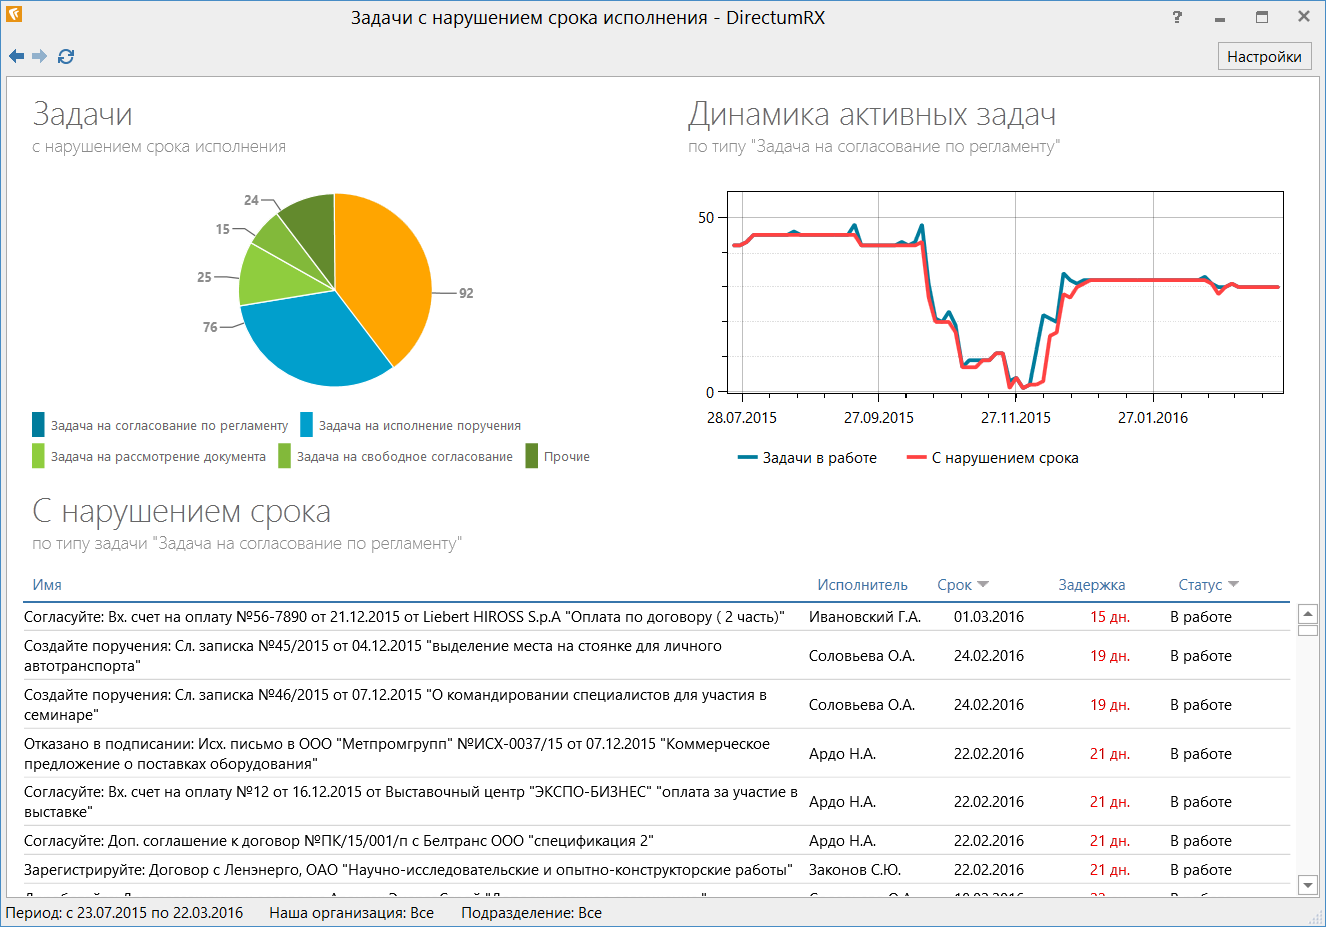This screenshot has width=1326, height=927.
Task: Sort the table by Статус column
Action: click(x=1200, y=585)
